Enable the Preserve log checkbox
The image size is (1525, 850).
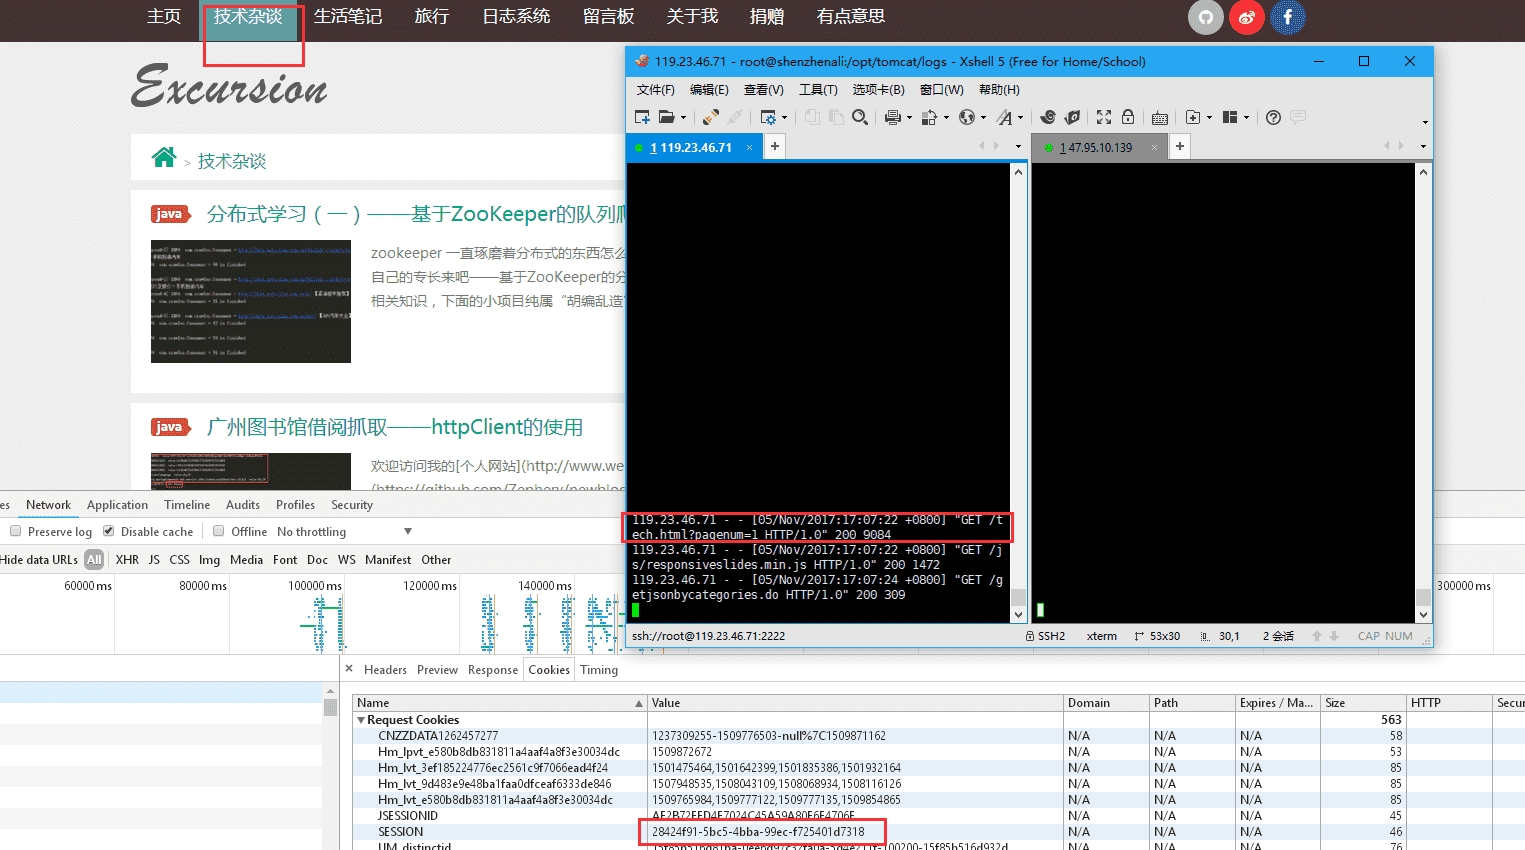[15, 531]
